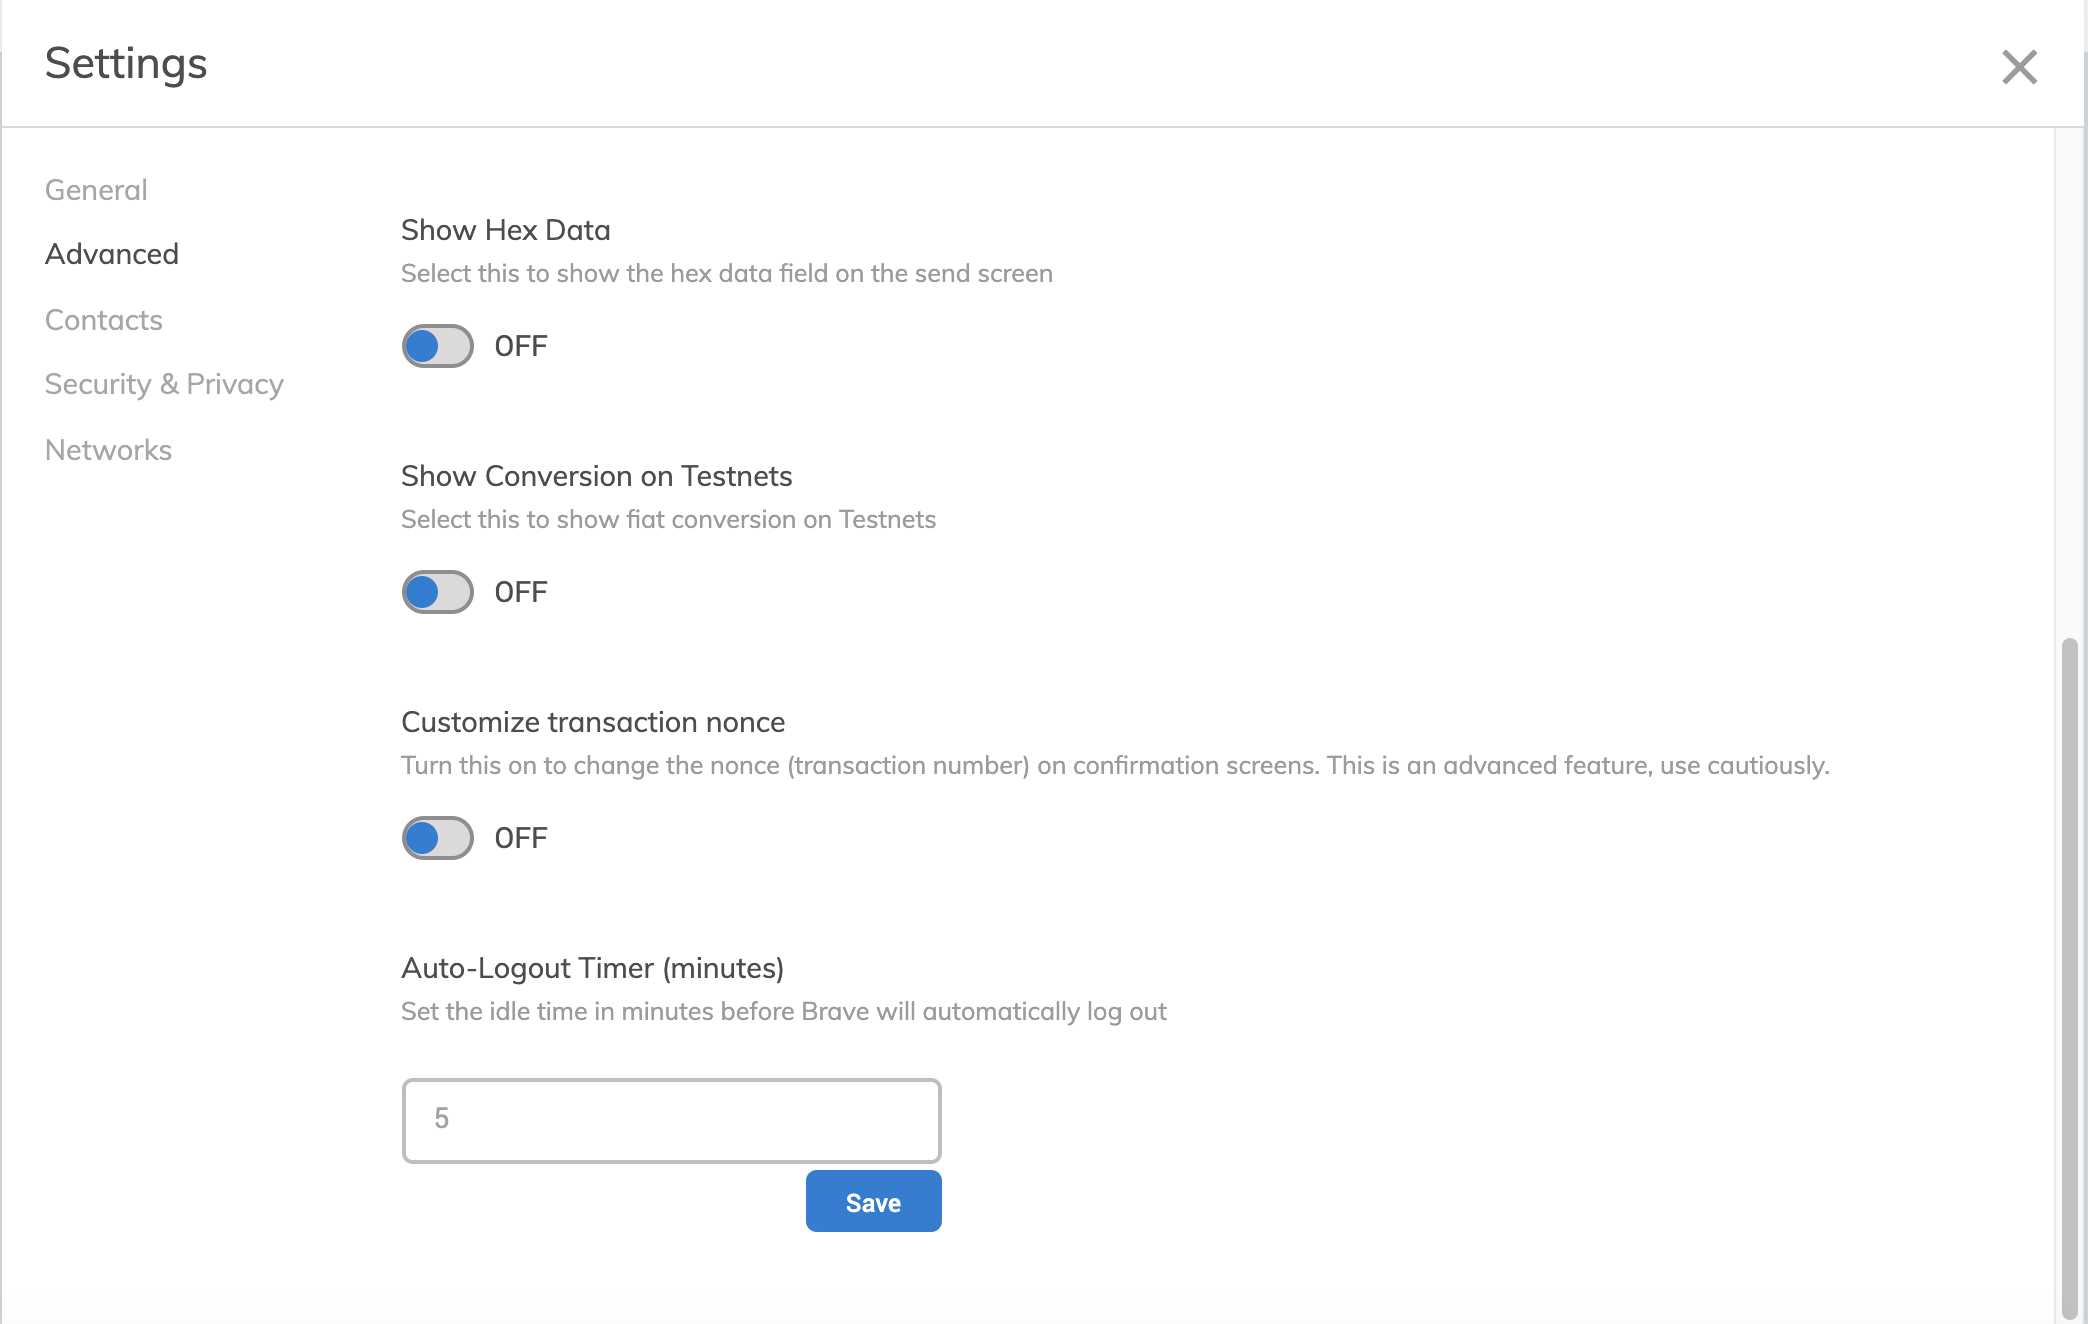Switch to the Networks tab
This screenshot has width=2088, height=1324.
(x=108, y=450)
